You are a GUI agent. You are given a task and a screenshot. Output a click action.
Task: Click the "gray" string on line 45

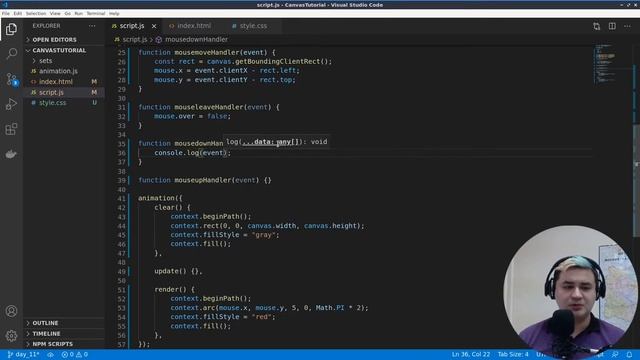coord(264,235)
